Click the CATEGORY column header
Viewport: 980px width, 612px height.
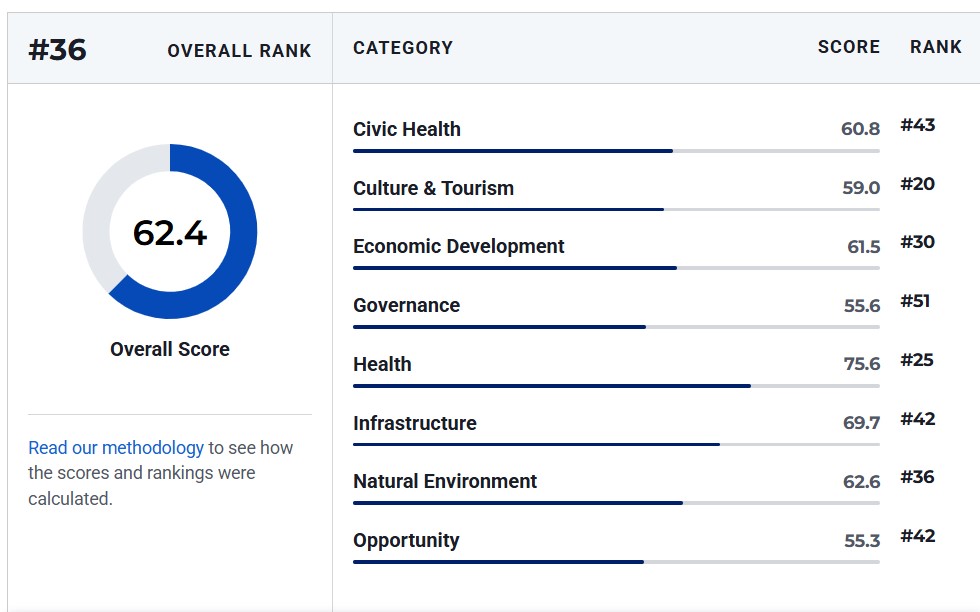(x=403, y=48)
